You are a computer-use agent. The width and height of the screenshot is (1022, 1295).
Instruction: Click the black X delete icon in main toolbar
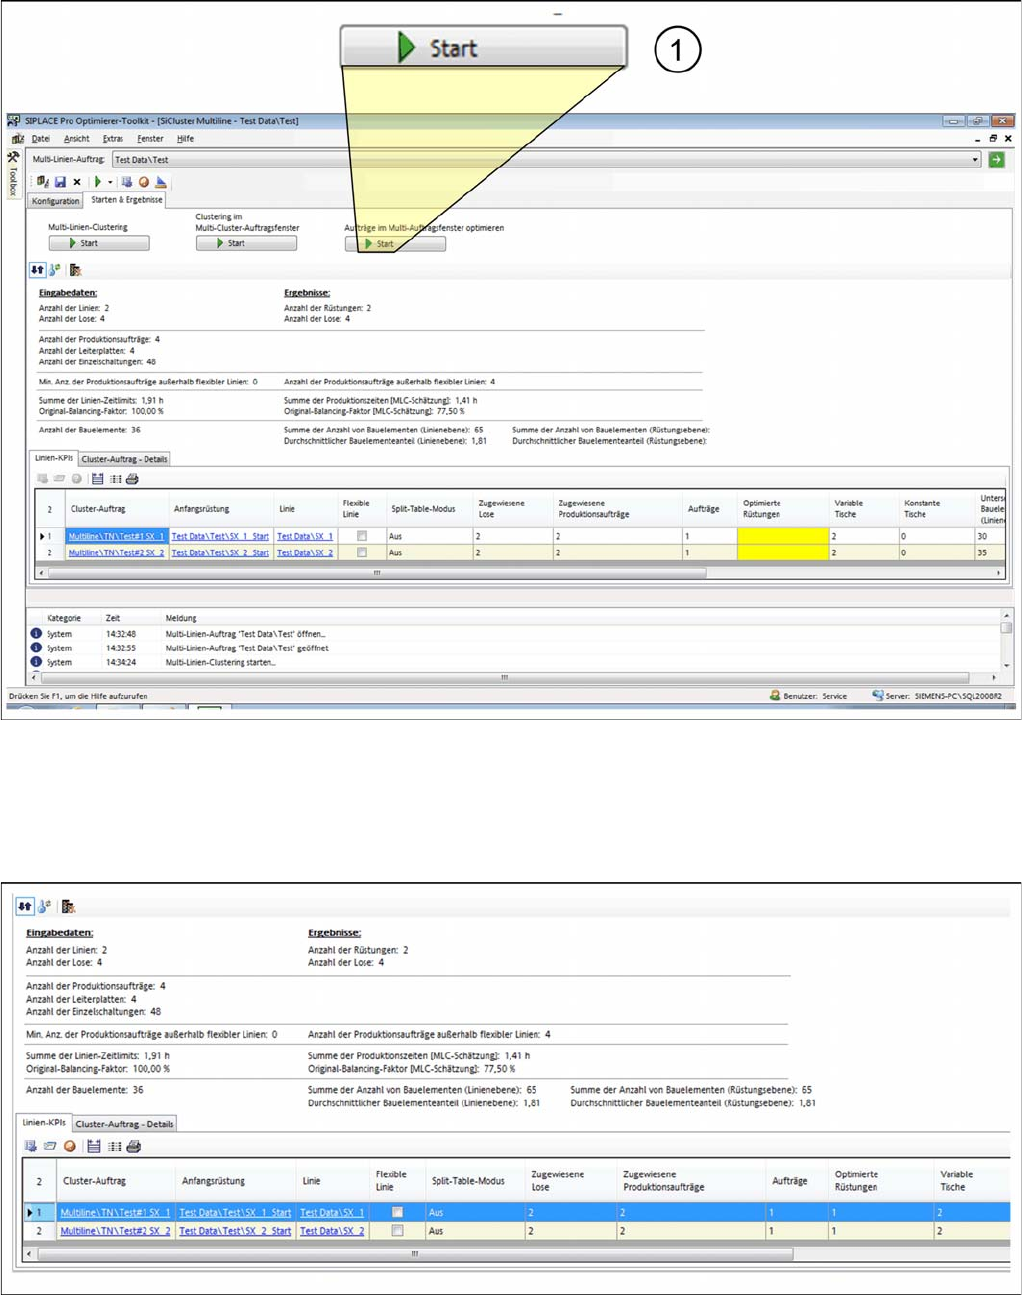click(x=77, y=182)
